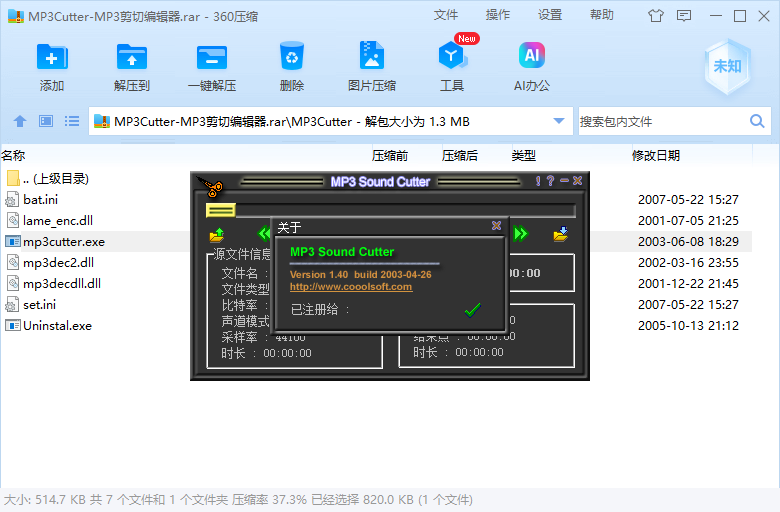Select the bat.ini file
The image size is (780, 512).
point(31,200)
